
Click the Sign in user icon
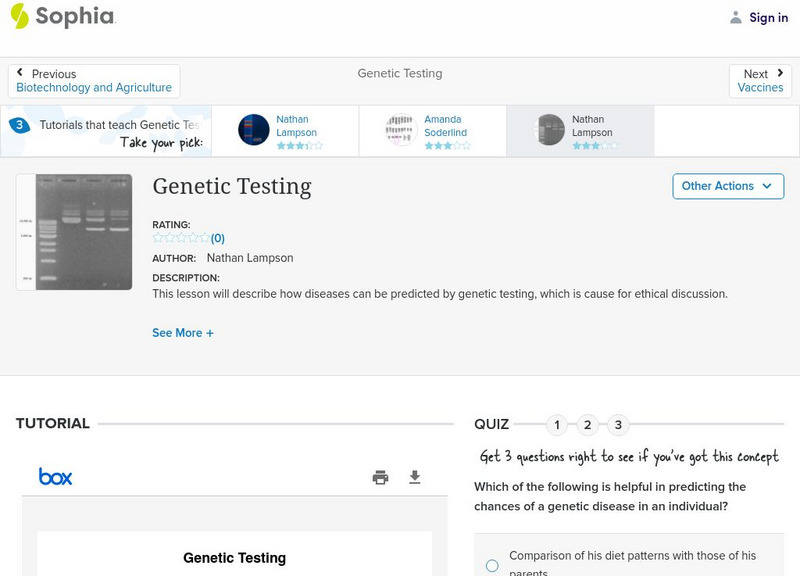click(736, 17)
